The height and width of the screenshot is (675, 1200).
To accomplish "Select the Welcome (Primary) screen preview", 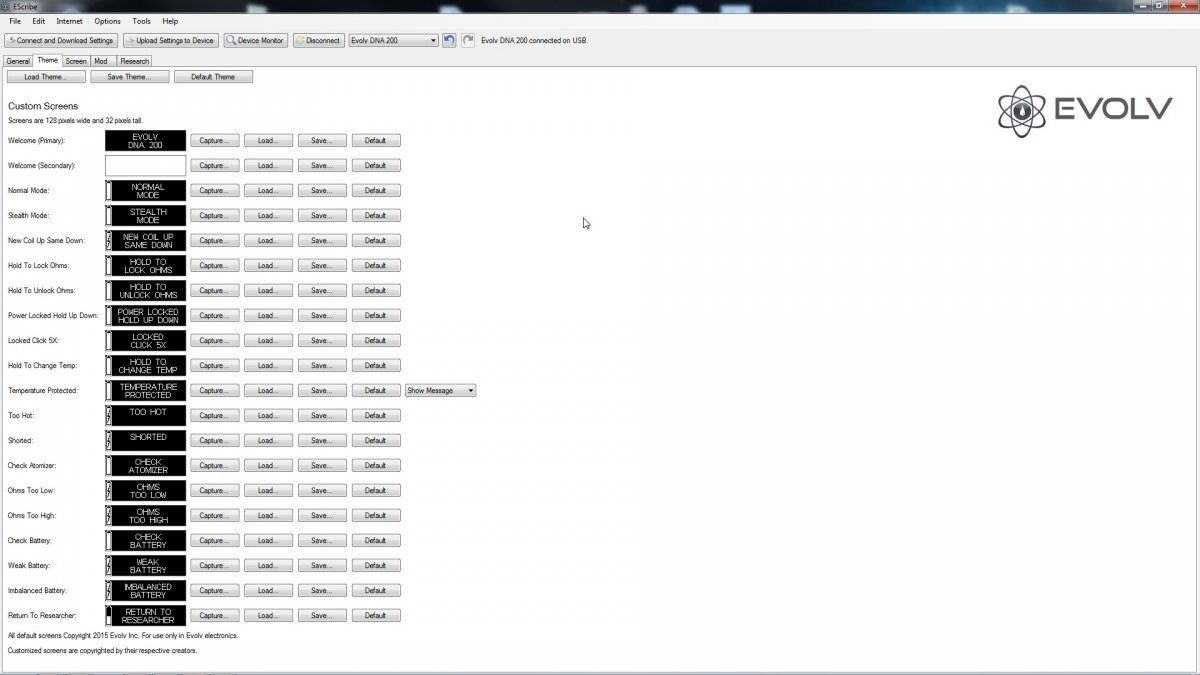I will coord(145,141).
